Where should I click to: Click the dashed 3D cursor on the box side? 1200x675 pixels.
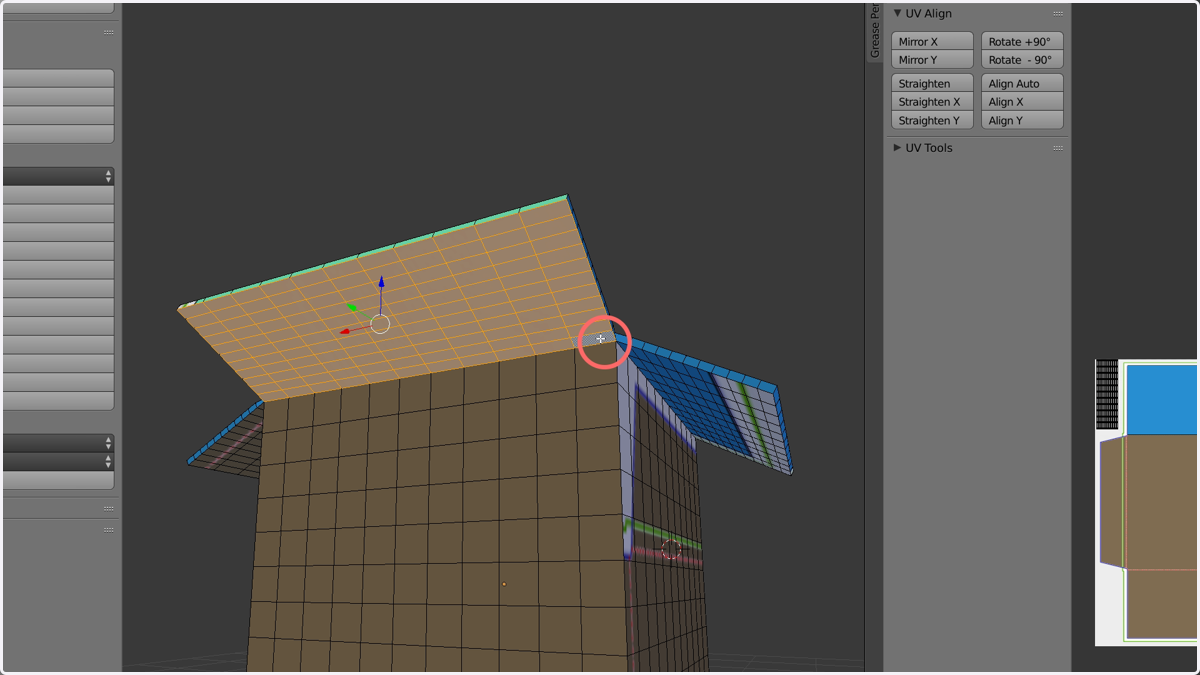pos(671,549)
